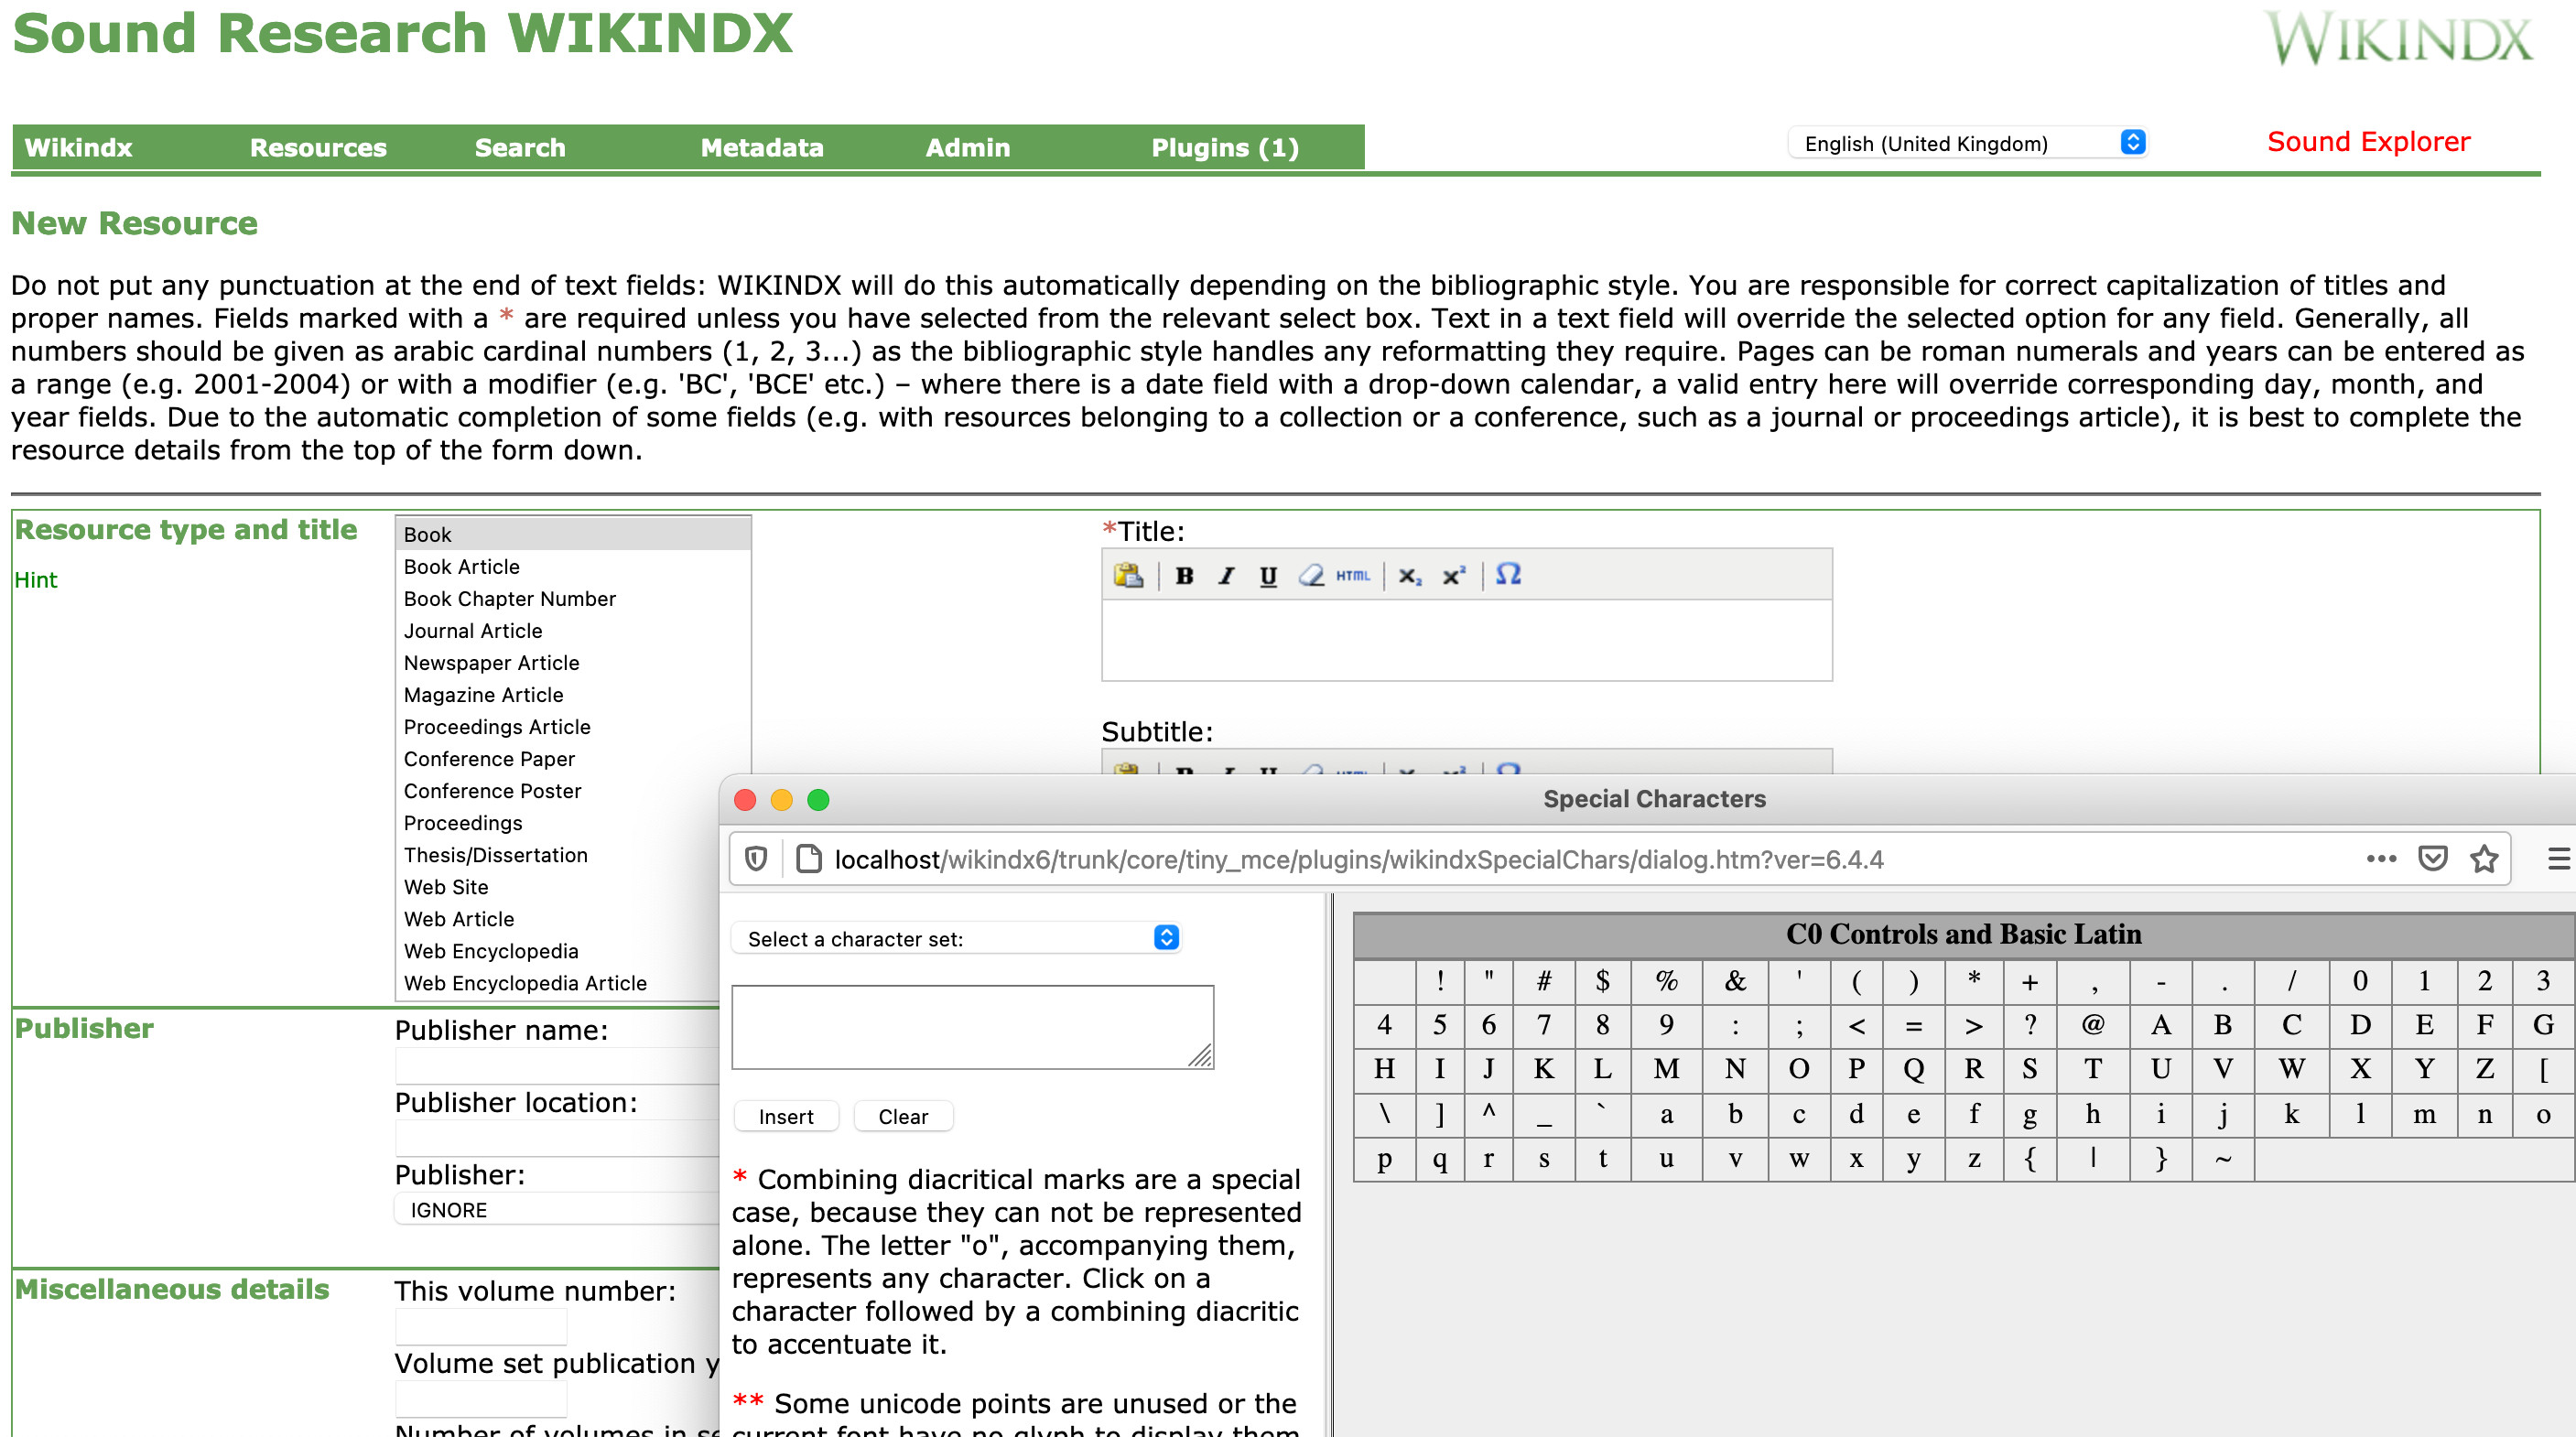Screen dimensions: 2576x1437
Task: Open the Search menu
Action: coord(520,148)
